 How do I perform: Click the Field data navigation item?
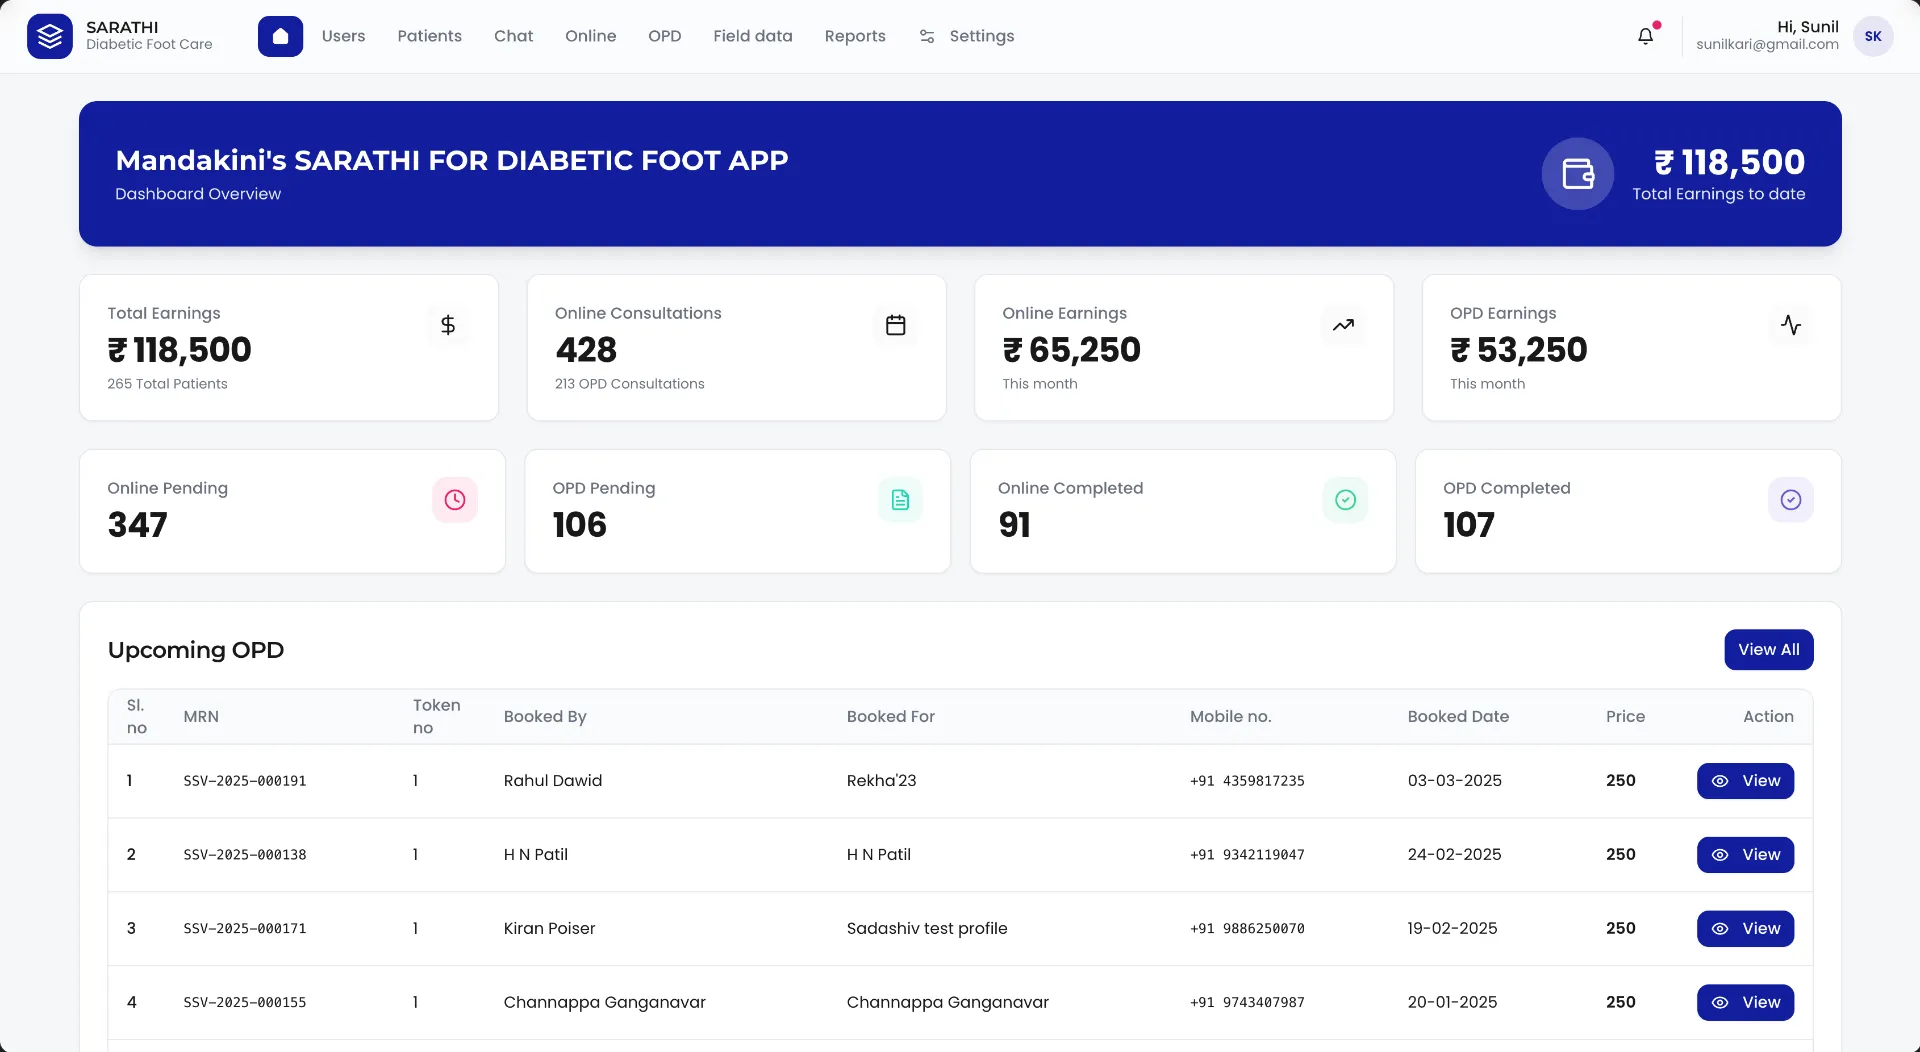753,36
